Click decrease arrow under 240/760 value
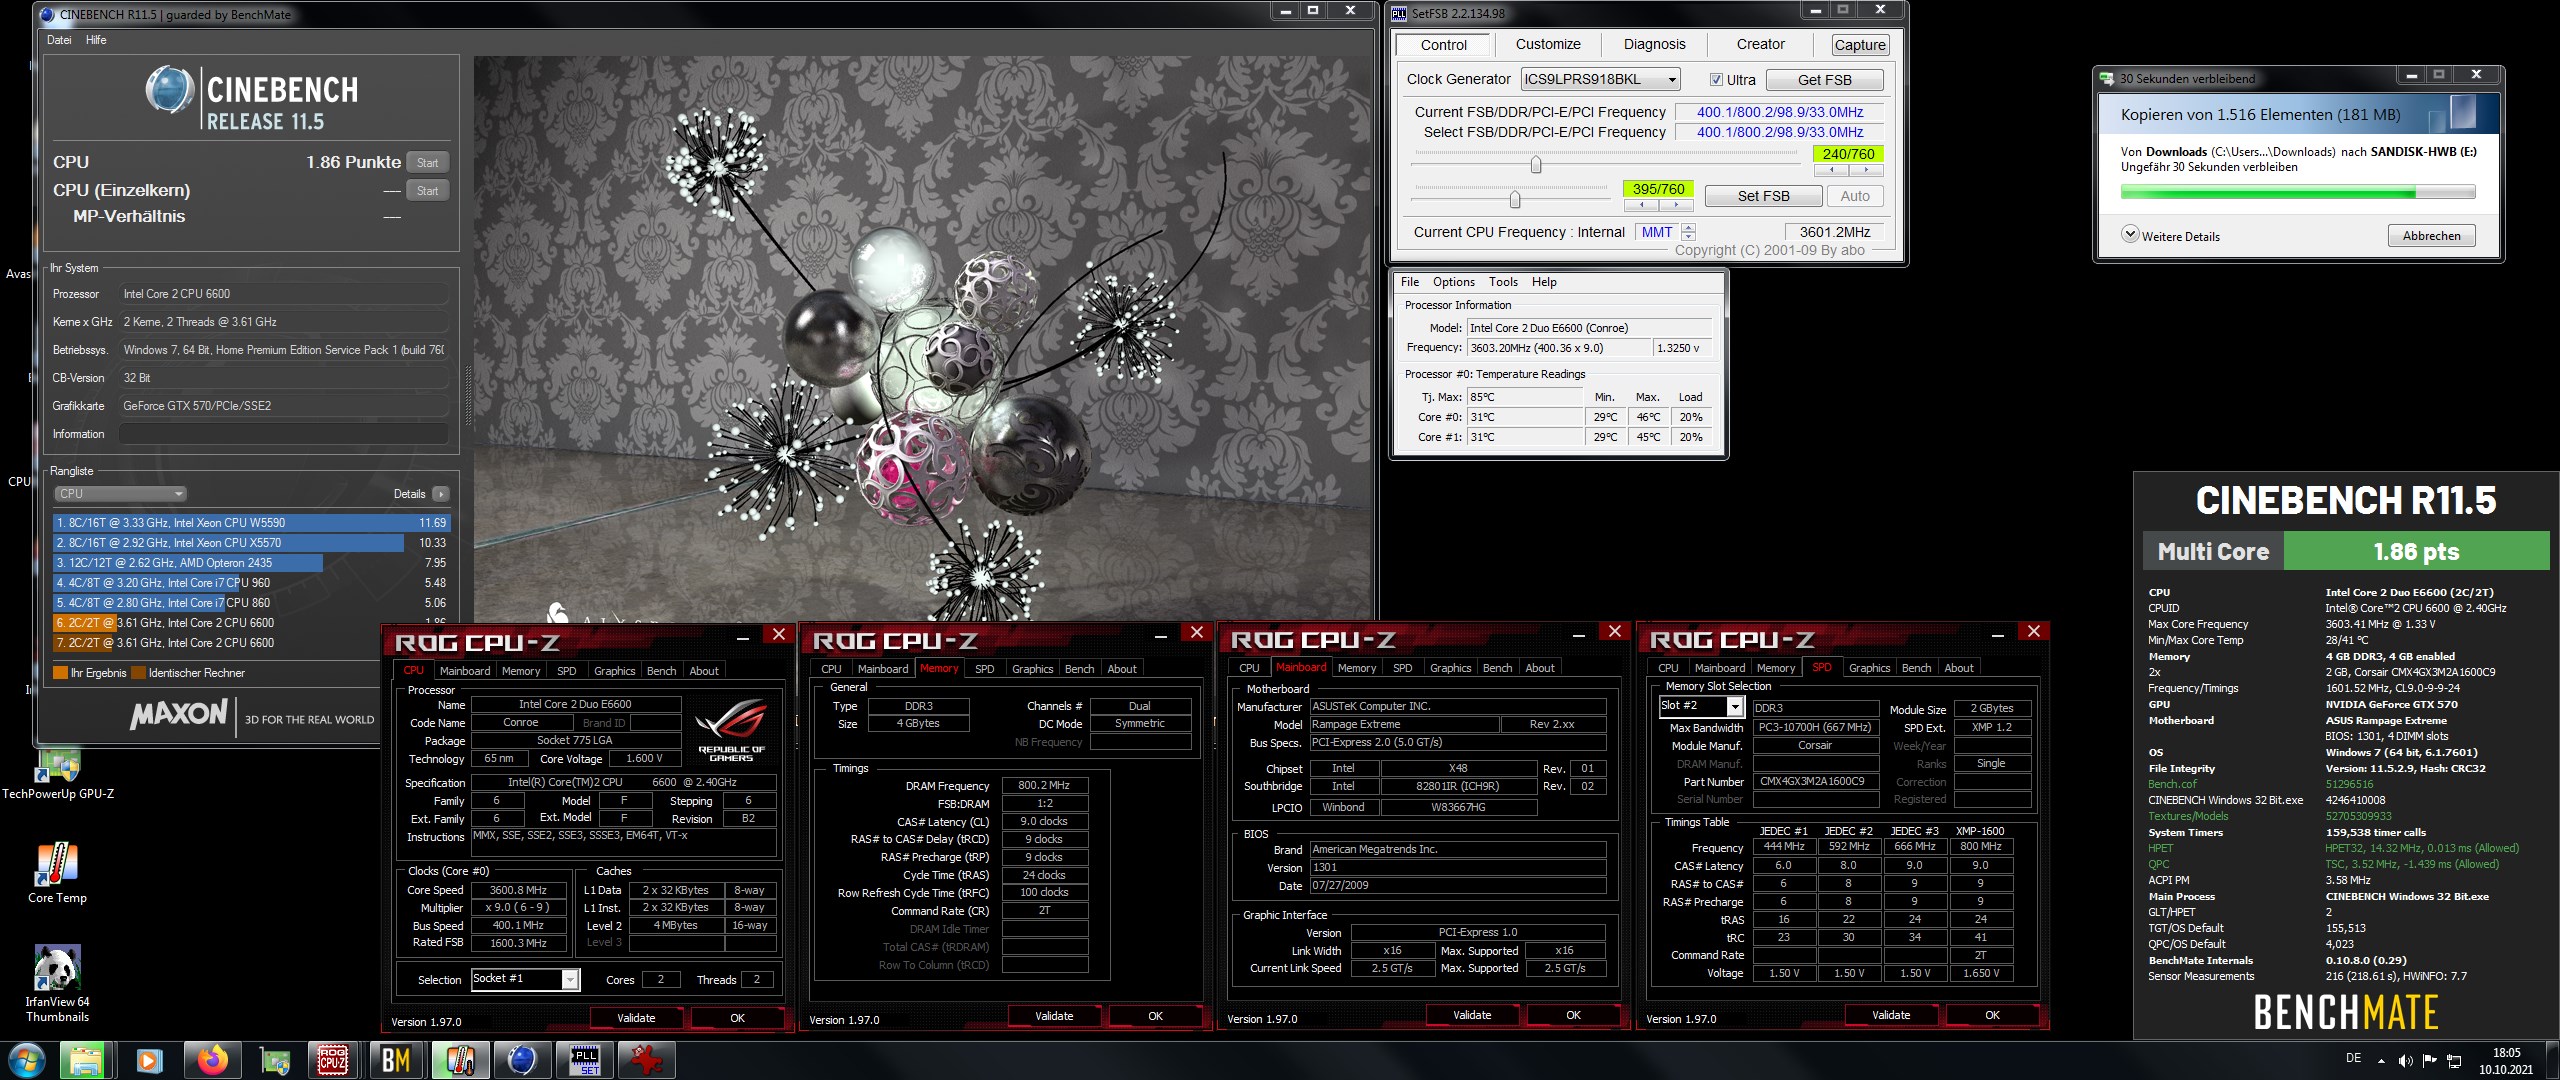2560x1080 pixels. point(1831,170)
